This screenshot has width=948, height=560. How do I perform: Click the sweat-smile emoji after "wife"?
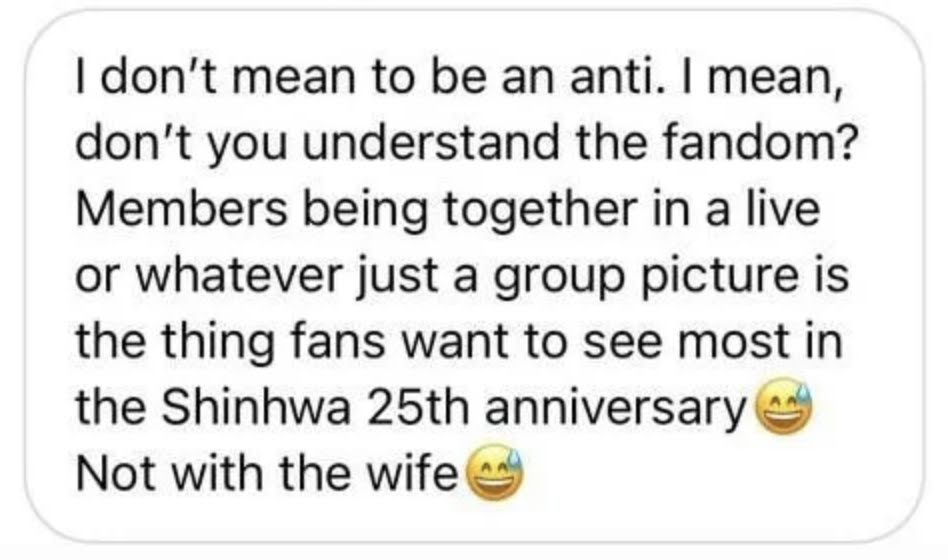tap(496, 473)
